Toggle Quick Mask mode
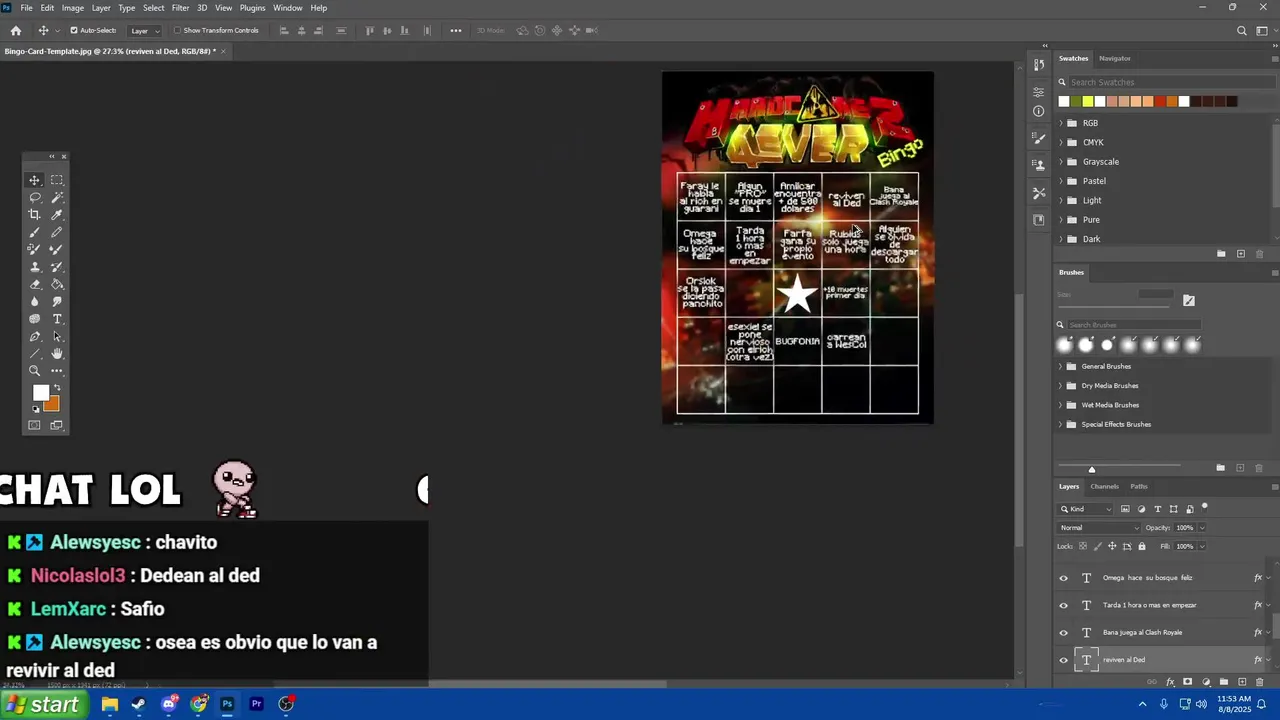The height and width of the screenshot is (720, 1280). point(35,425)
